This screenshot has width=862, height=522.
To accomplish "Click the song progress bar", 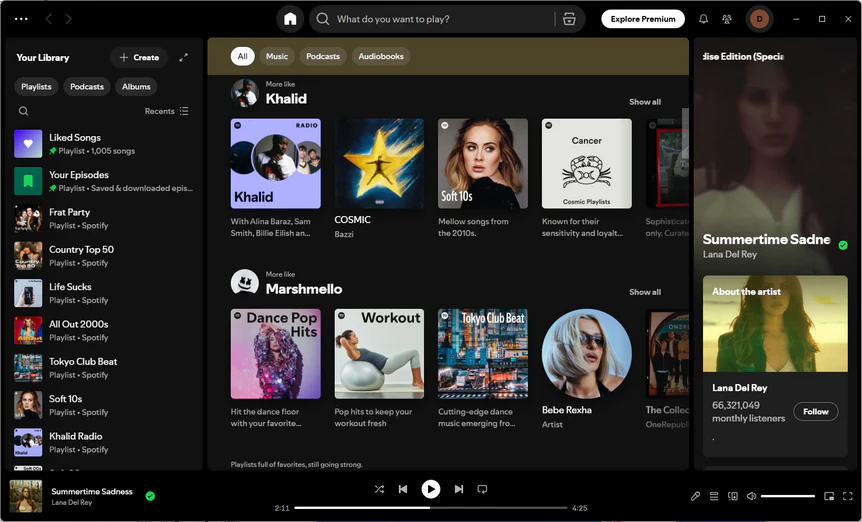I will (x=430, y=508).
